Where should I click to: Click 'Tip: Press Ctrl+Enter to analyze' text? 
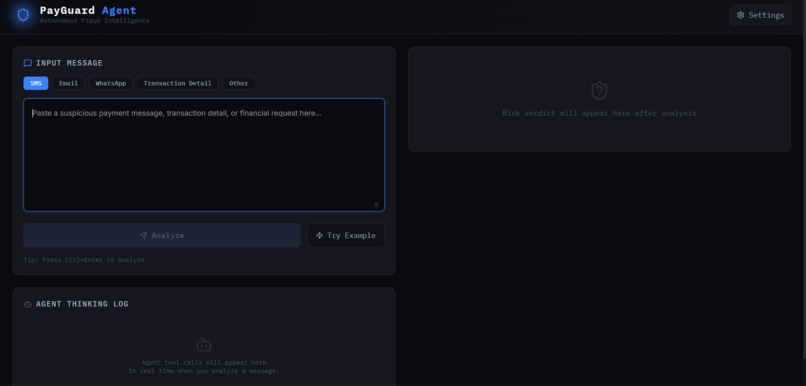[84, 260]
